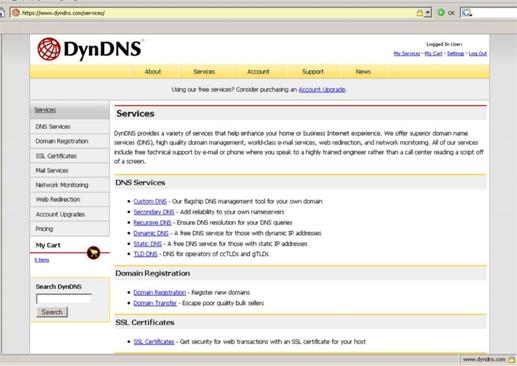The width and height of the screenshot is (517, 366).
Task: Click the 'Domain Registration' section heading
Action: [x=153, y=273]
